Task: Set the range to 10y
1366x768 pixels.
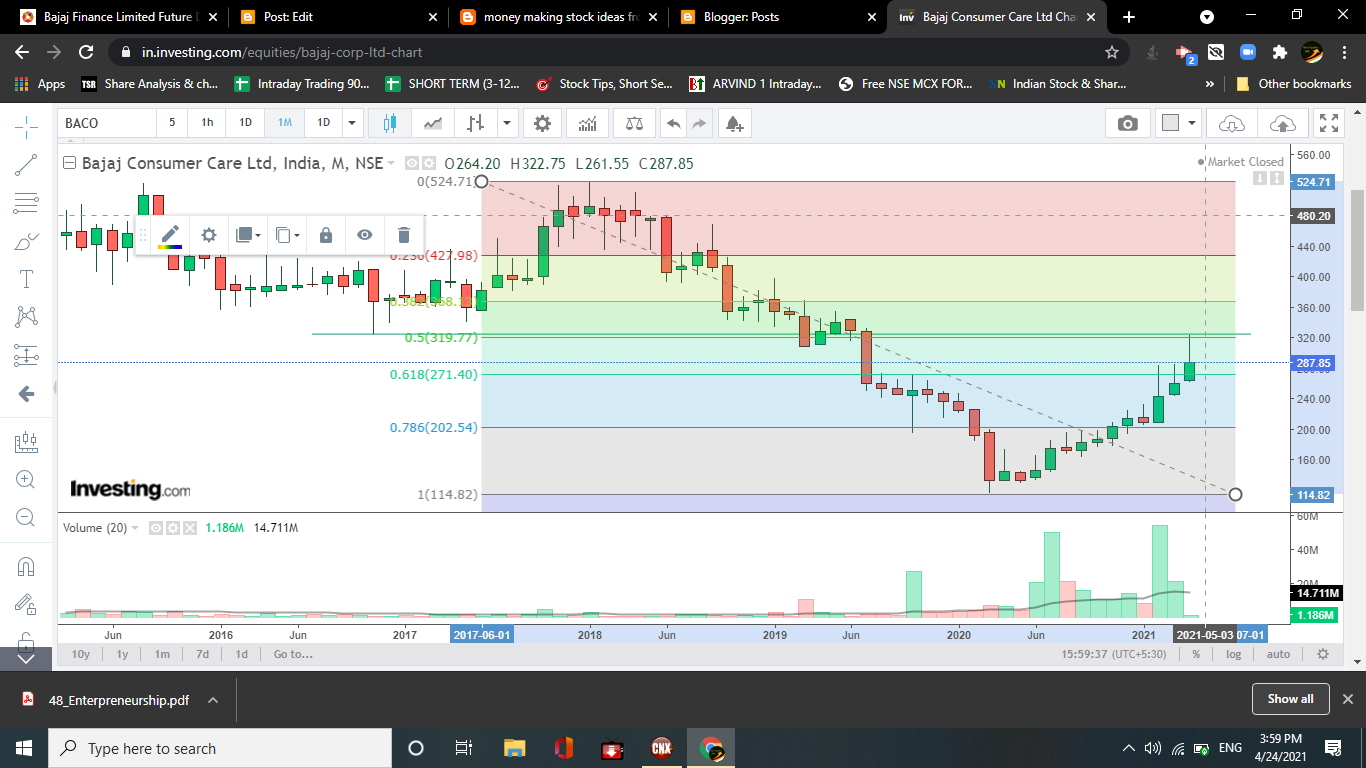Action: click(x=81, y=654)
